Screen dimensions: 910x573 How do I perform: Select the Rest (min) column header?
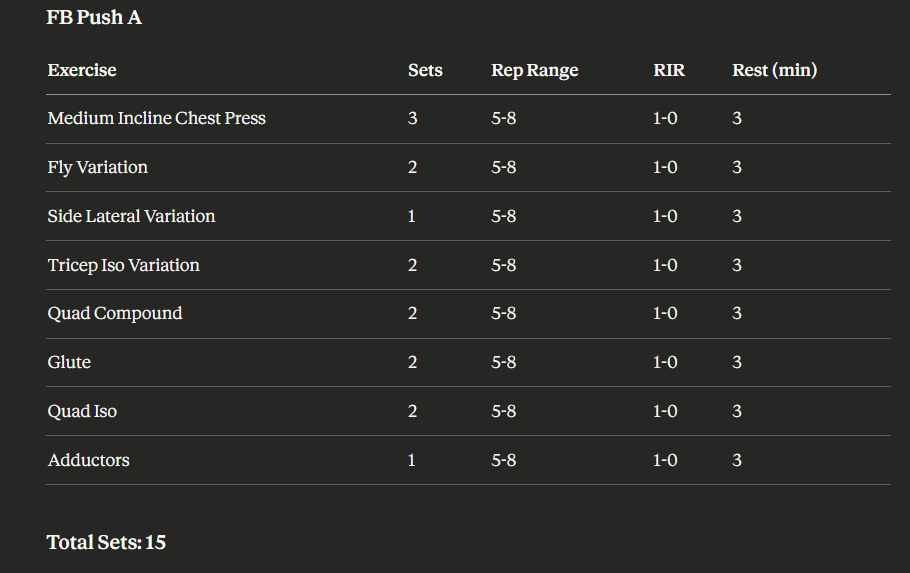(774, 70)
